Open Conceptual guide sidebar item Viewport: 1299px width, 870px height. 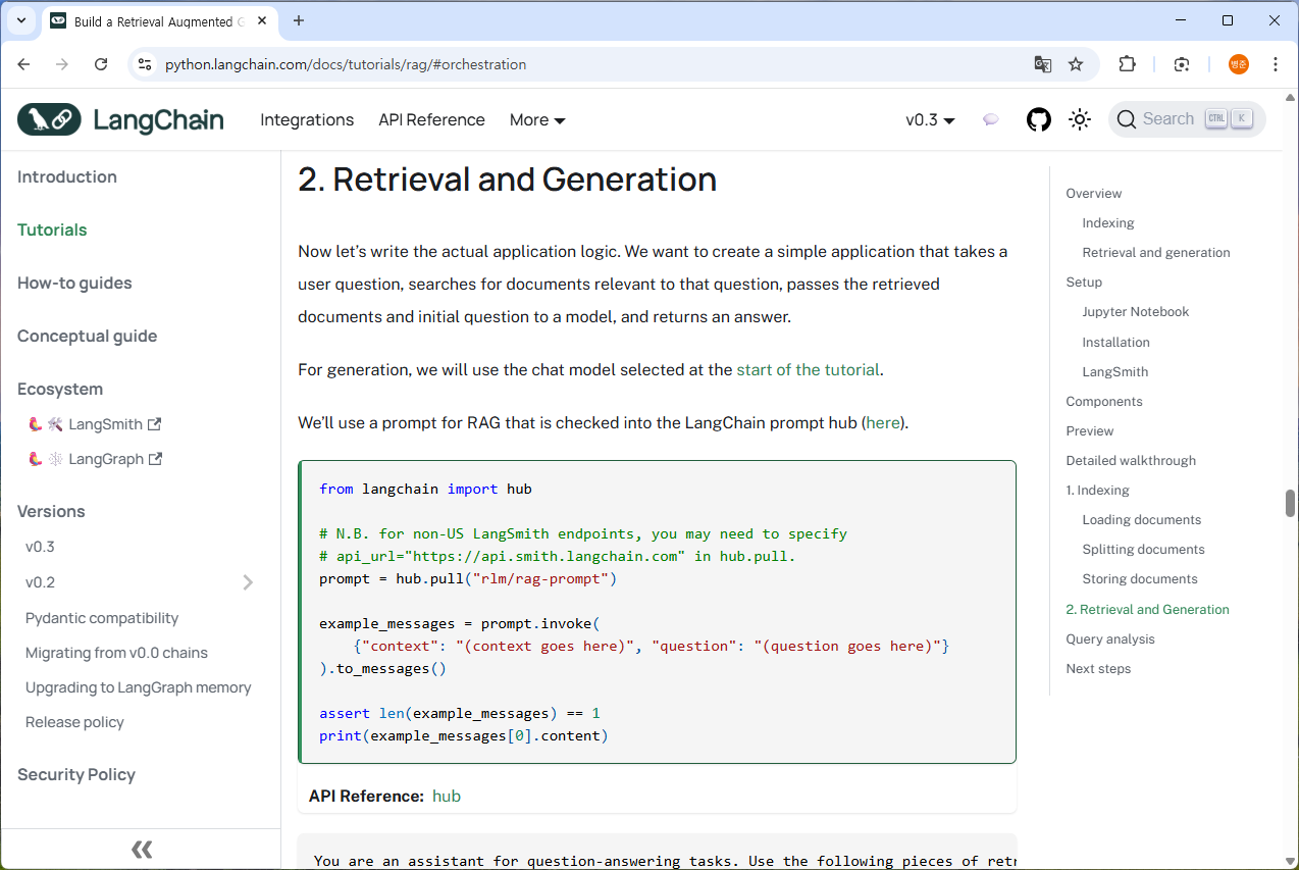pyautogui.click(x=87, y=336)
